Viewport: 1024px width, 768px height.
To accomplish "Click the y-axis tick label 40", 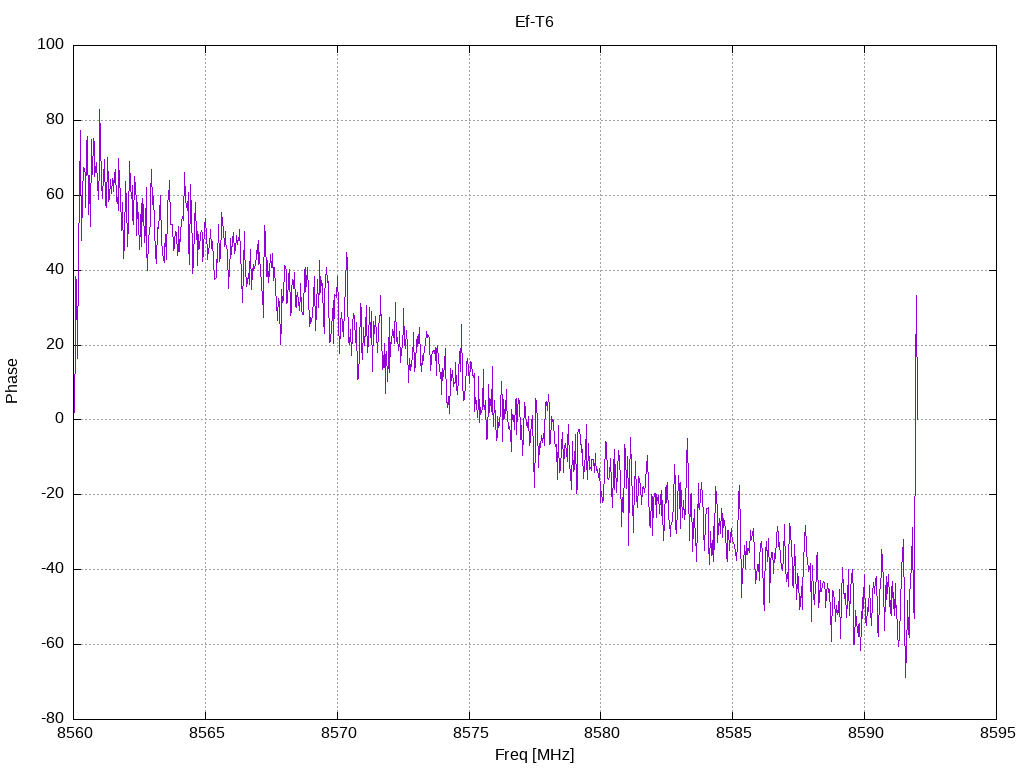I will pos(56,269).
